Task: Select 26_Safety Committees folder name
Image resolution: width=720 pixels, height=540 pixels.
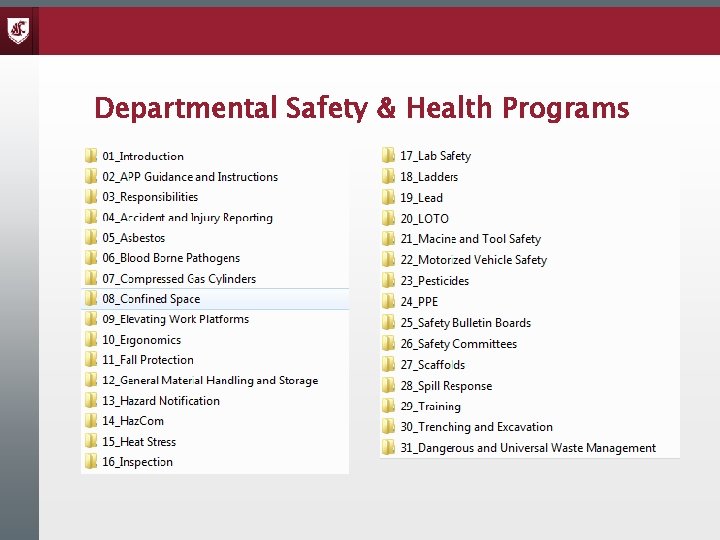Action: pyautogui.click(x=458, y=344)
